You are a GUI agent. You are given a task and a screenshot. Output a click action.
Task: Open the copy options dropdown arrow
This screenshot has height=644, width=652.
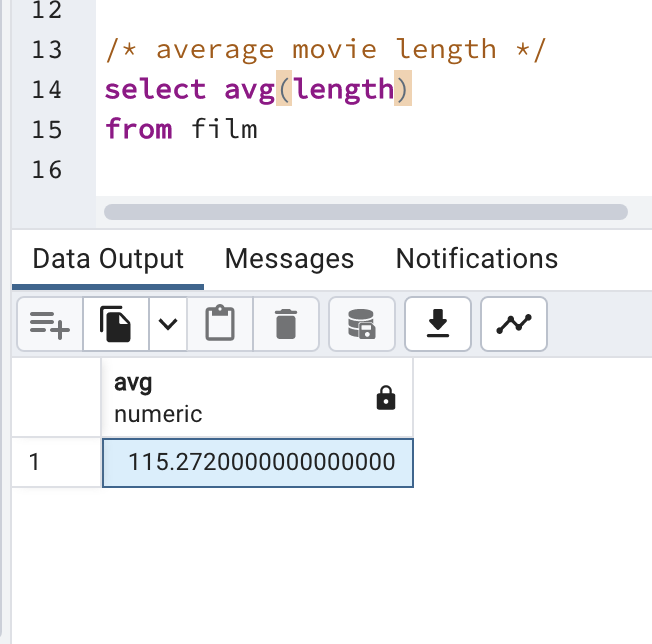coord(168,323)
